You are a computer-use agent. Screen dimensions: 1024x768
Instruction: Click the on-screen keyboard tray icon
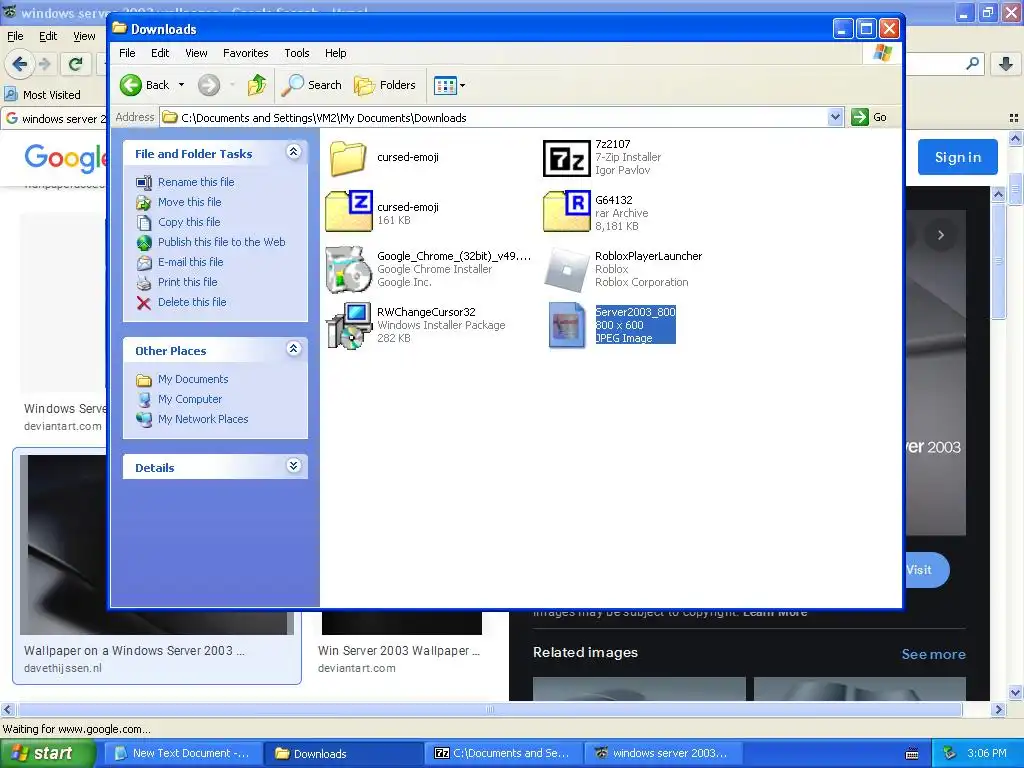coord(912,754)
